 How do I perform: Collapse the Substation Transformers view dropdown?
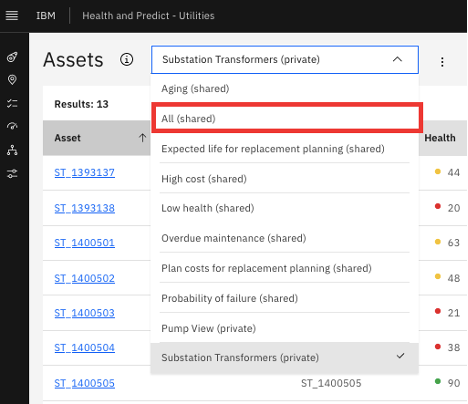(285, 60)
